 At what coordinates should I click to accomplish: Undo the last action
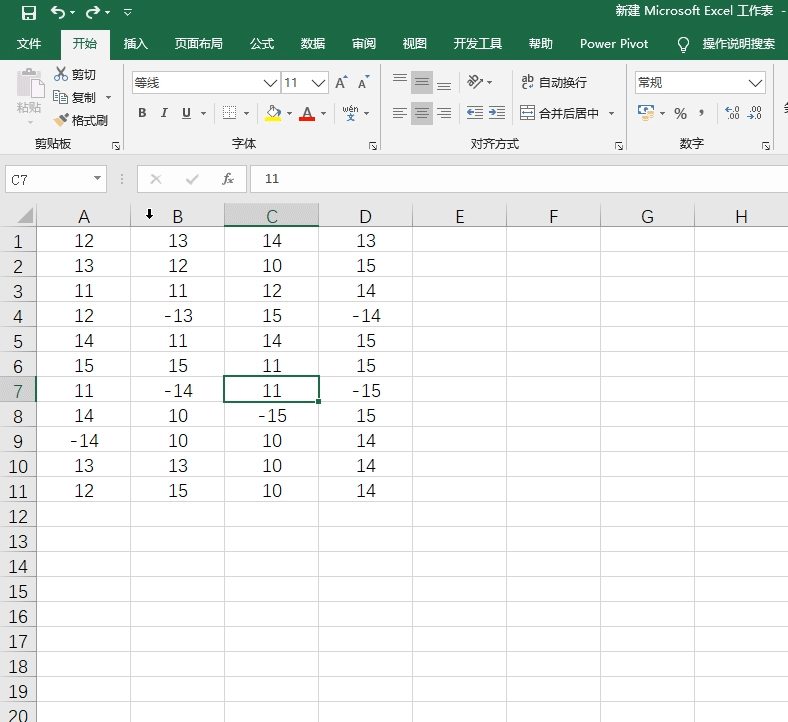click(58, 13)
